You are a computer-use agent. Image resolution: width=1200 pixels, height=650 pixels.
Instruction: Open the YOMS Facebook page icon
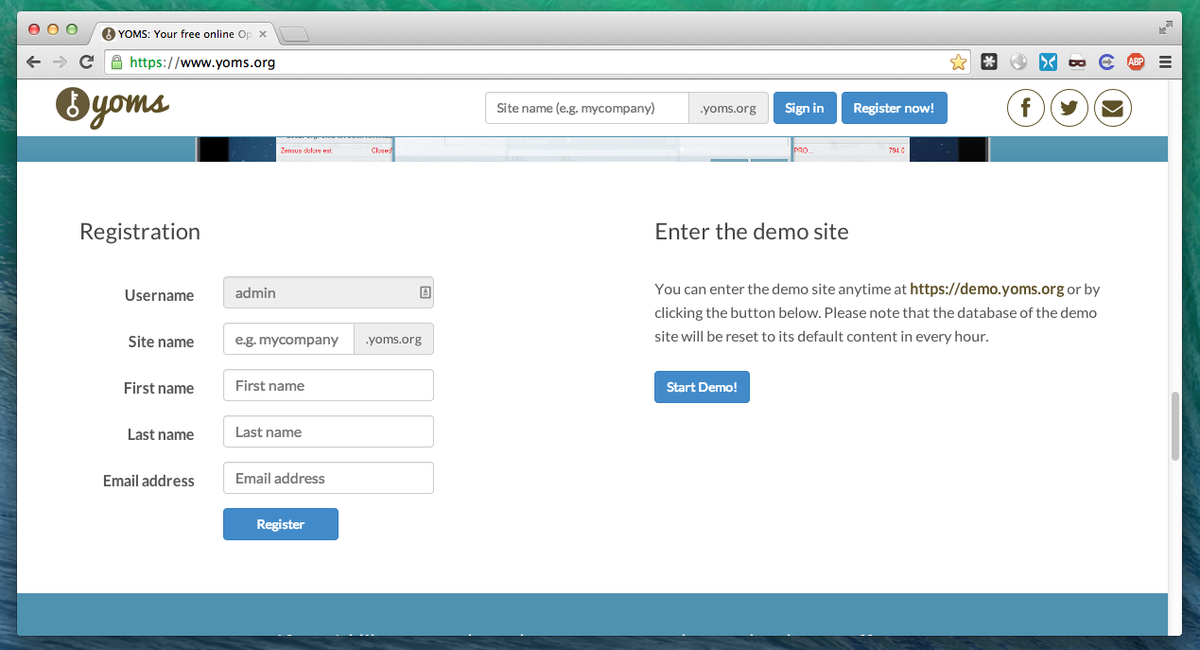coord(1026,108)
